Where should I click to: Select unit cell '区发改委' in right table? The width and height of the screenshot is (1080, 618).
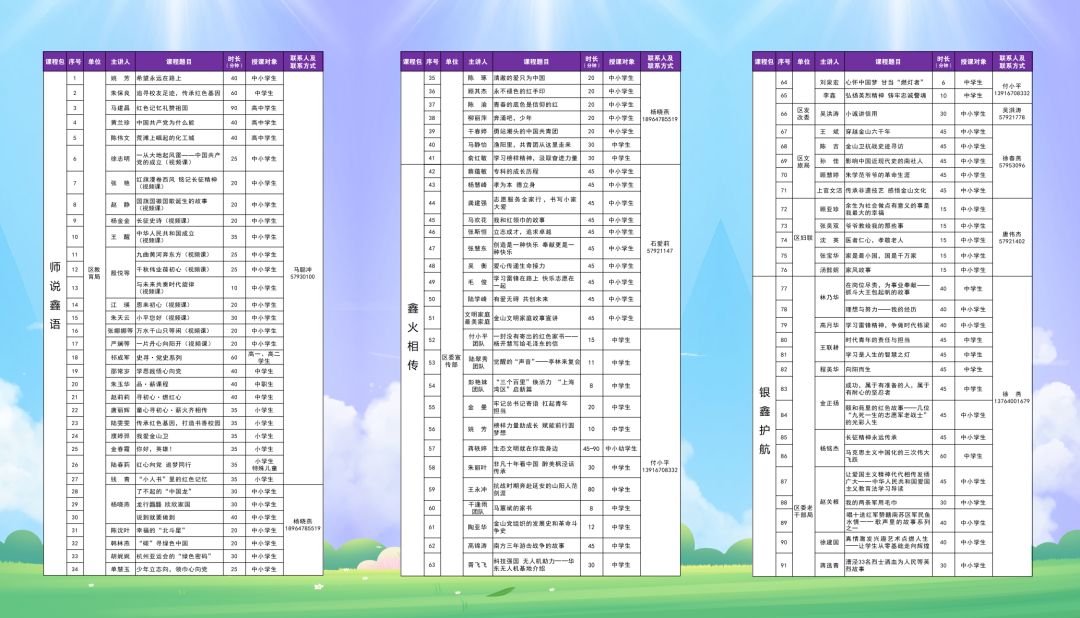click(x=803, y=114)
